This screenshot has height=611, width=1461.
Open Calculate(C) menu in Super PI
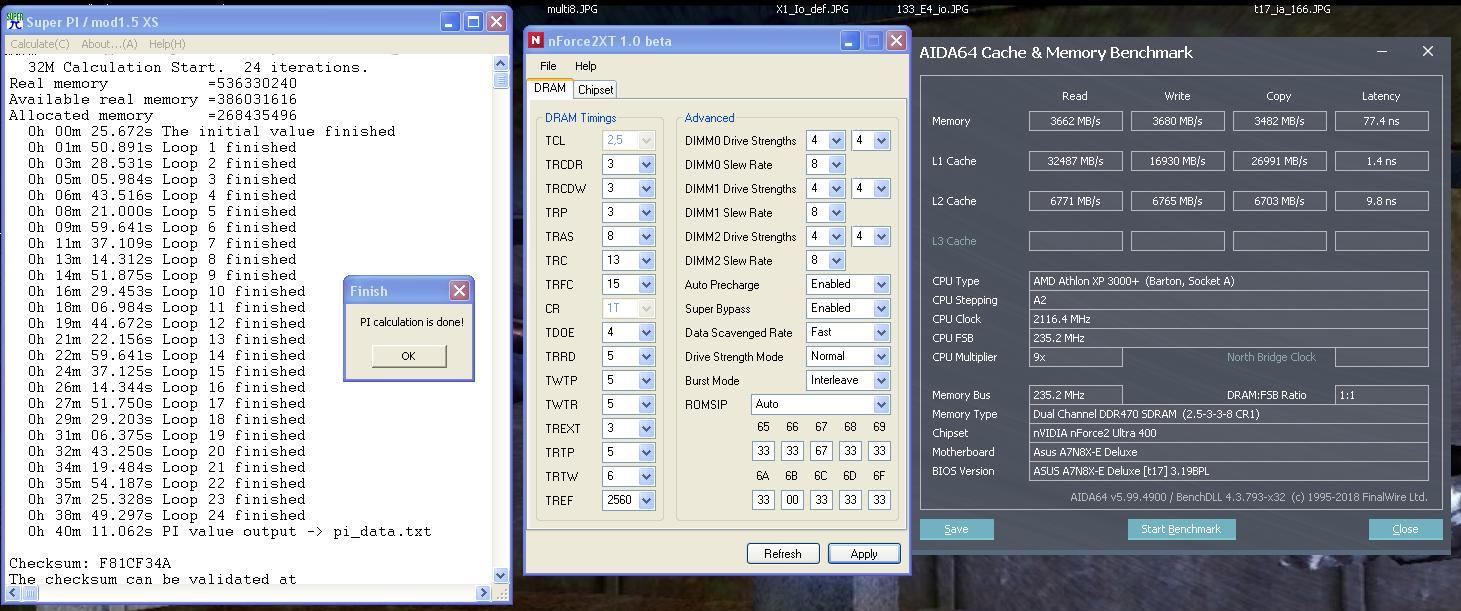40,44
